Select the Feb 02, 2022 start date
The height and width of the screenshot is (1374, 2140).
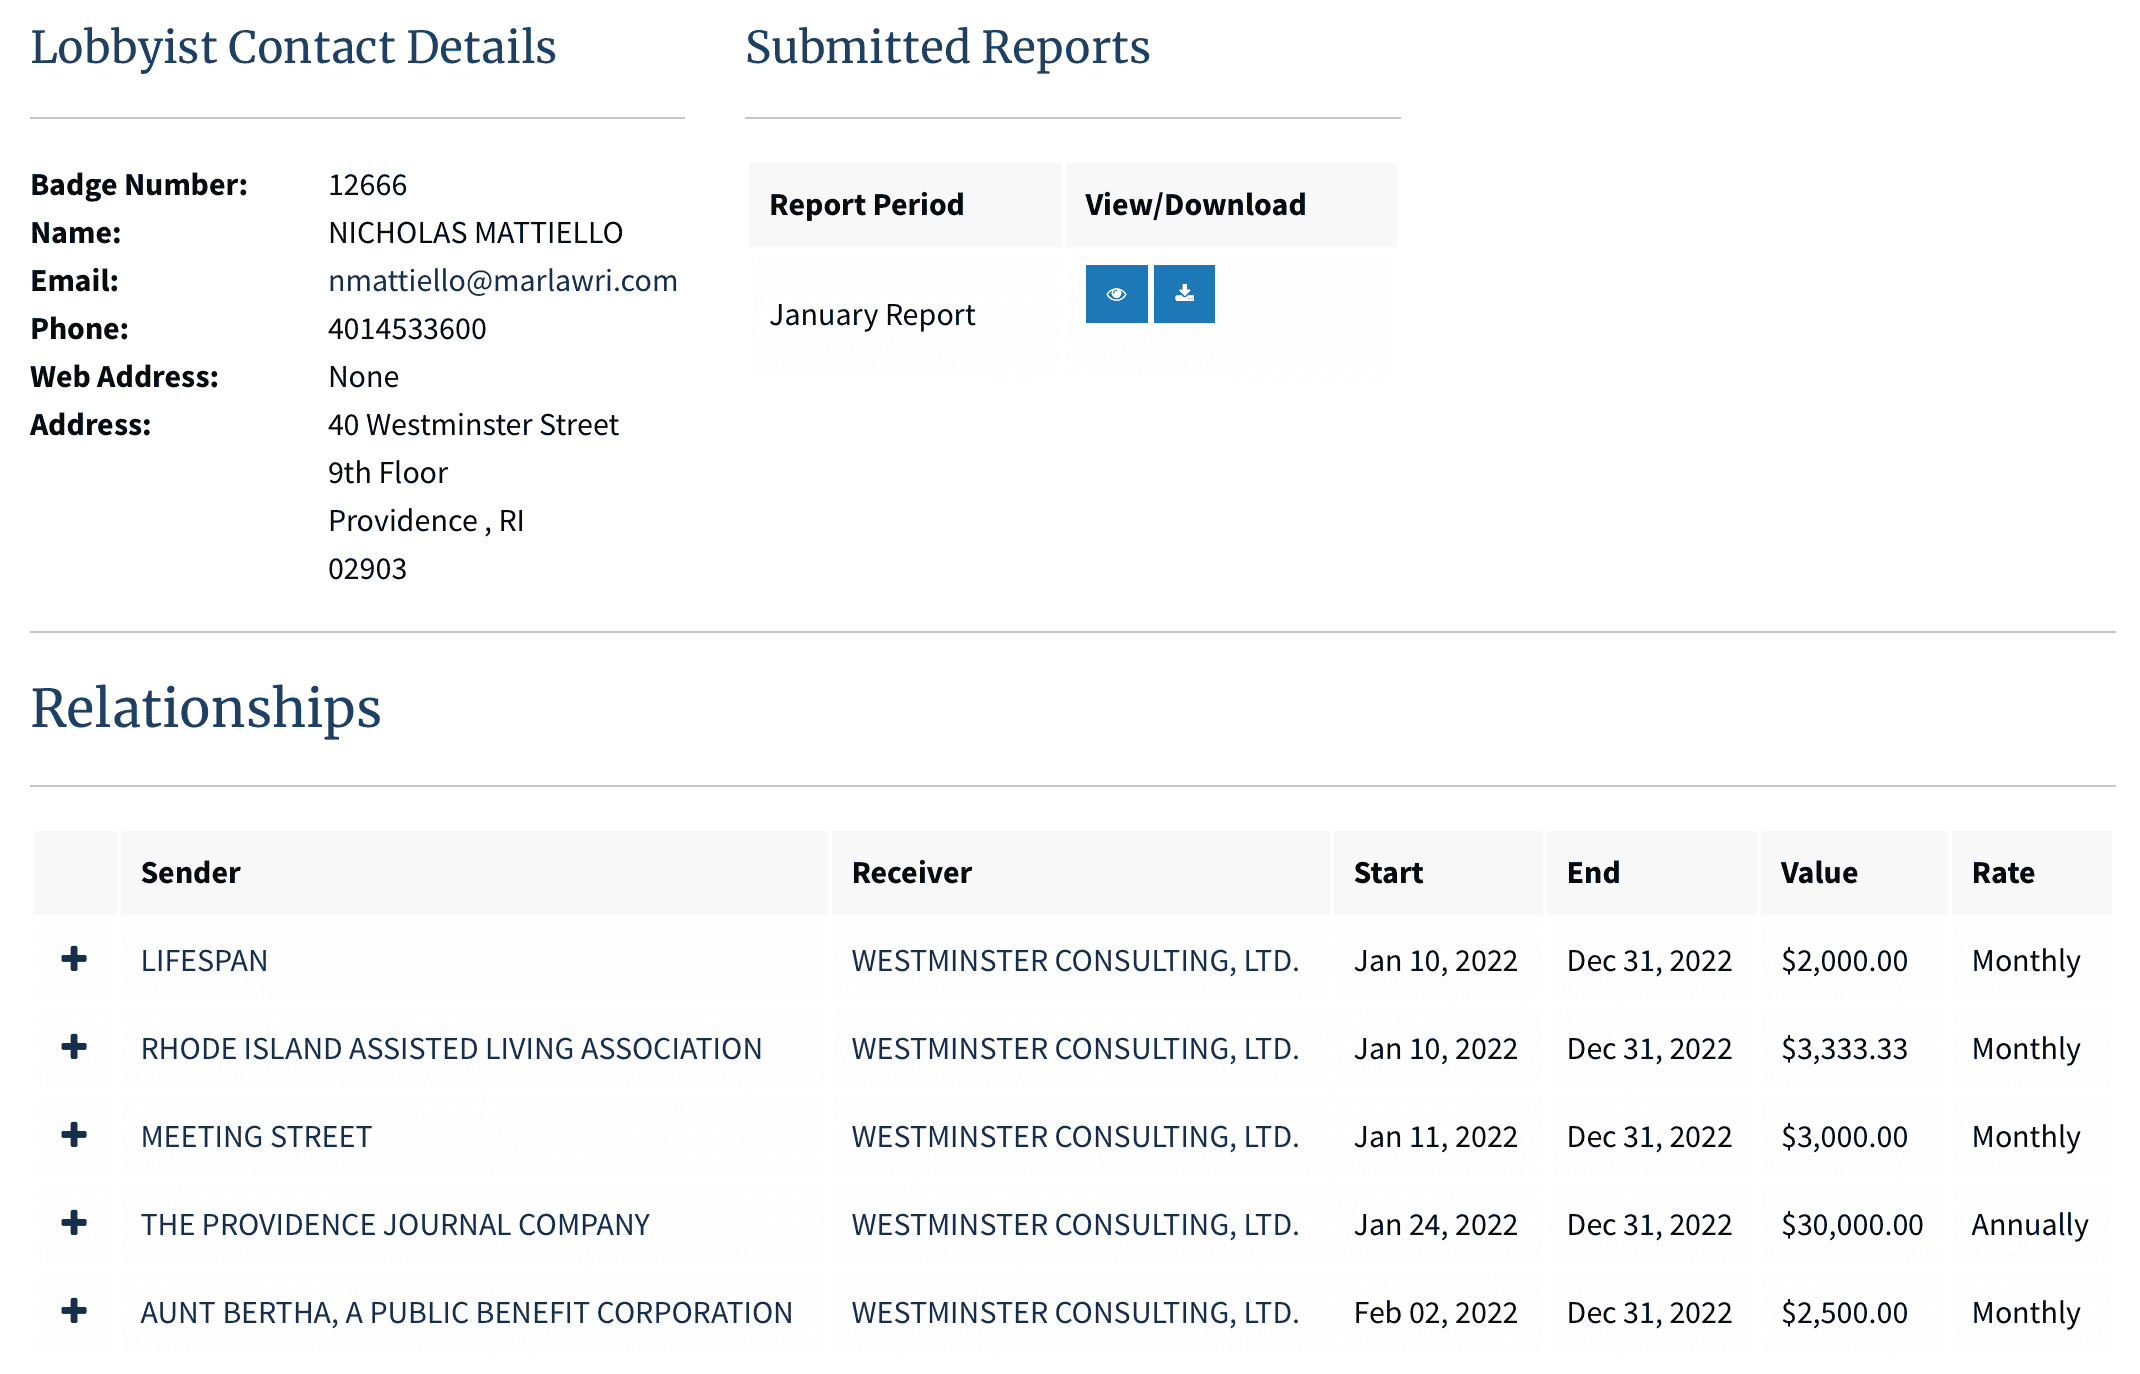(1436, 1313)
